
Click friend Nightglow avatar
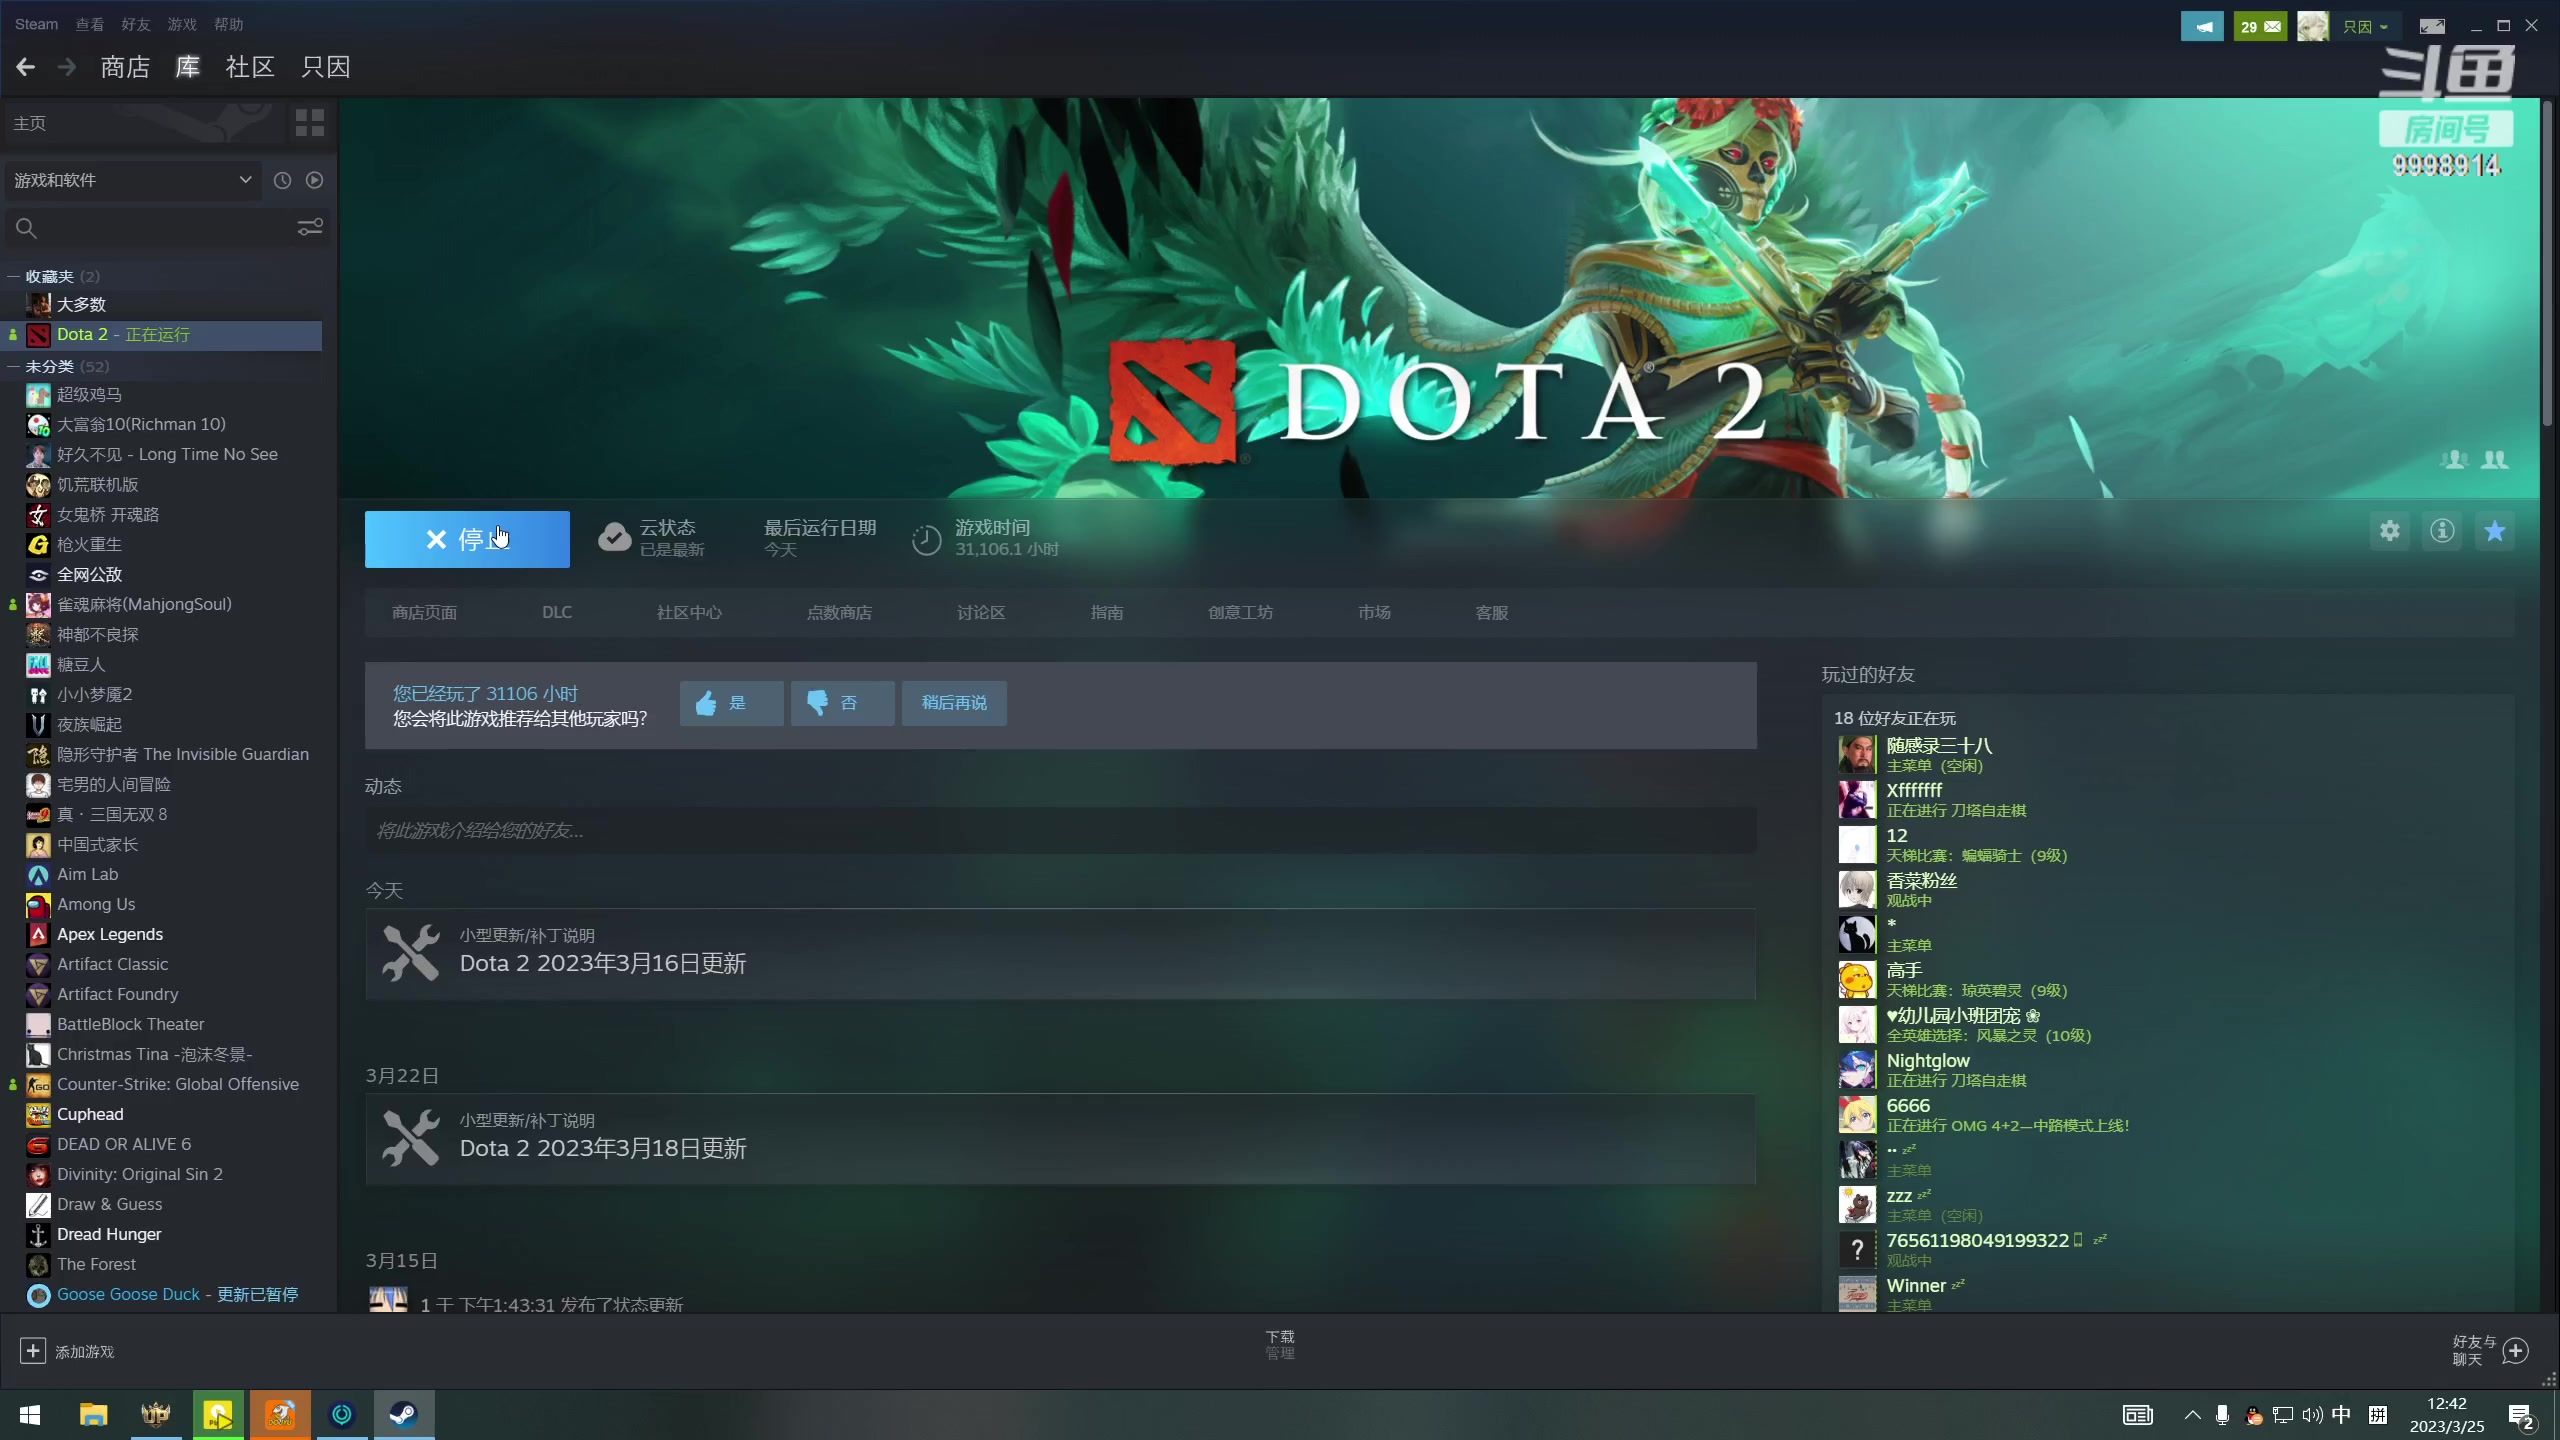coord(1857,1069)
